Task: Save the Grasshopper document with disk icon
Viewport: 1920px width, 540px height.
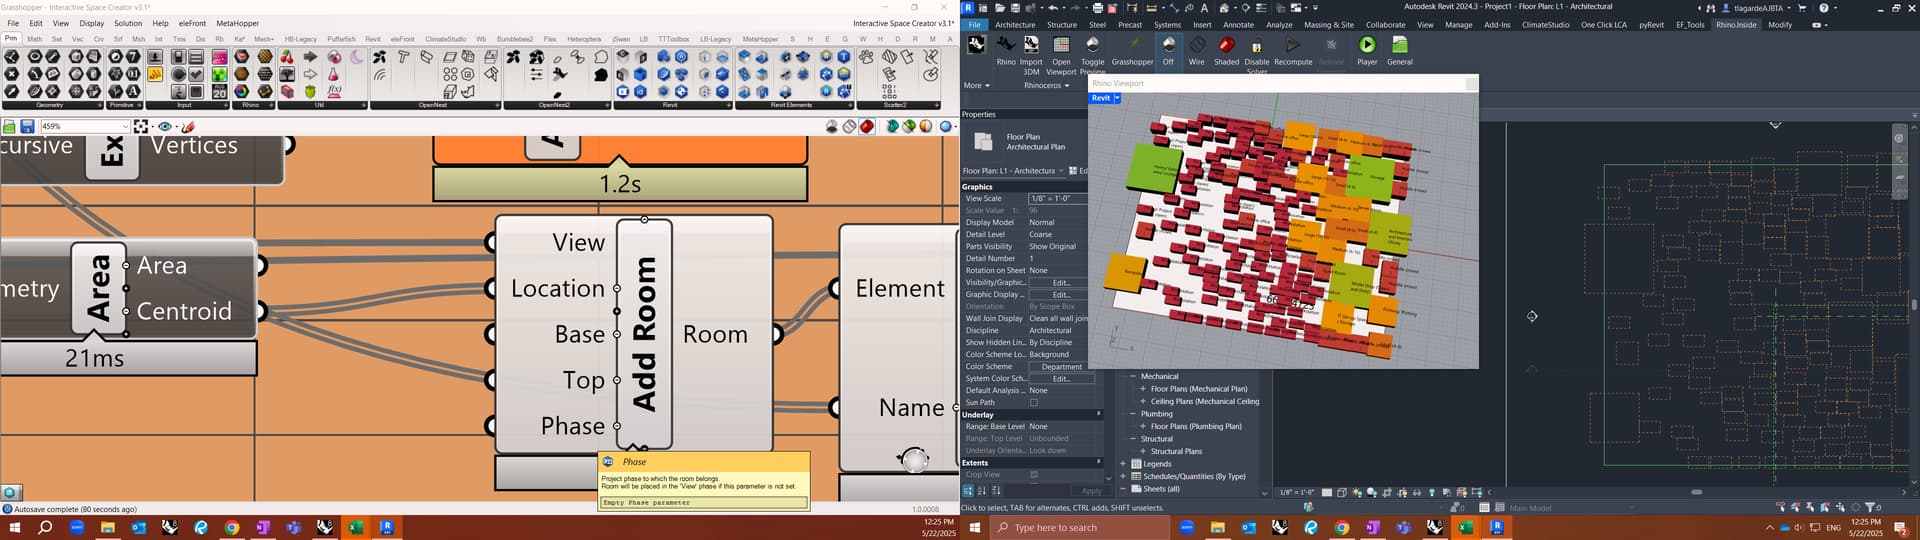Action: pyautogui.click(x=27, y=126)
